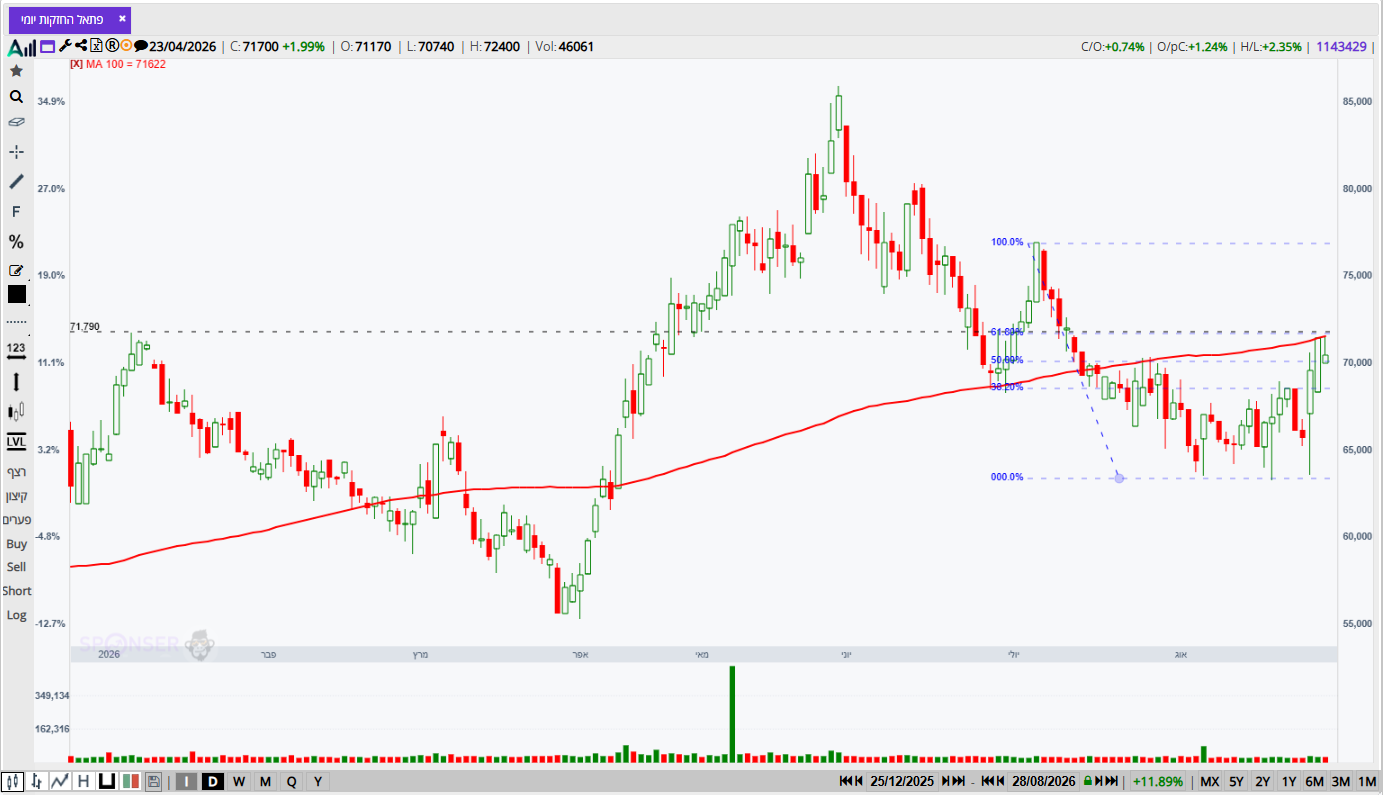Click the Fibonacci 0.0% anchor point handle
Viewport: 1386px width, 795px height.
point(1119,478)
